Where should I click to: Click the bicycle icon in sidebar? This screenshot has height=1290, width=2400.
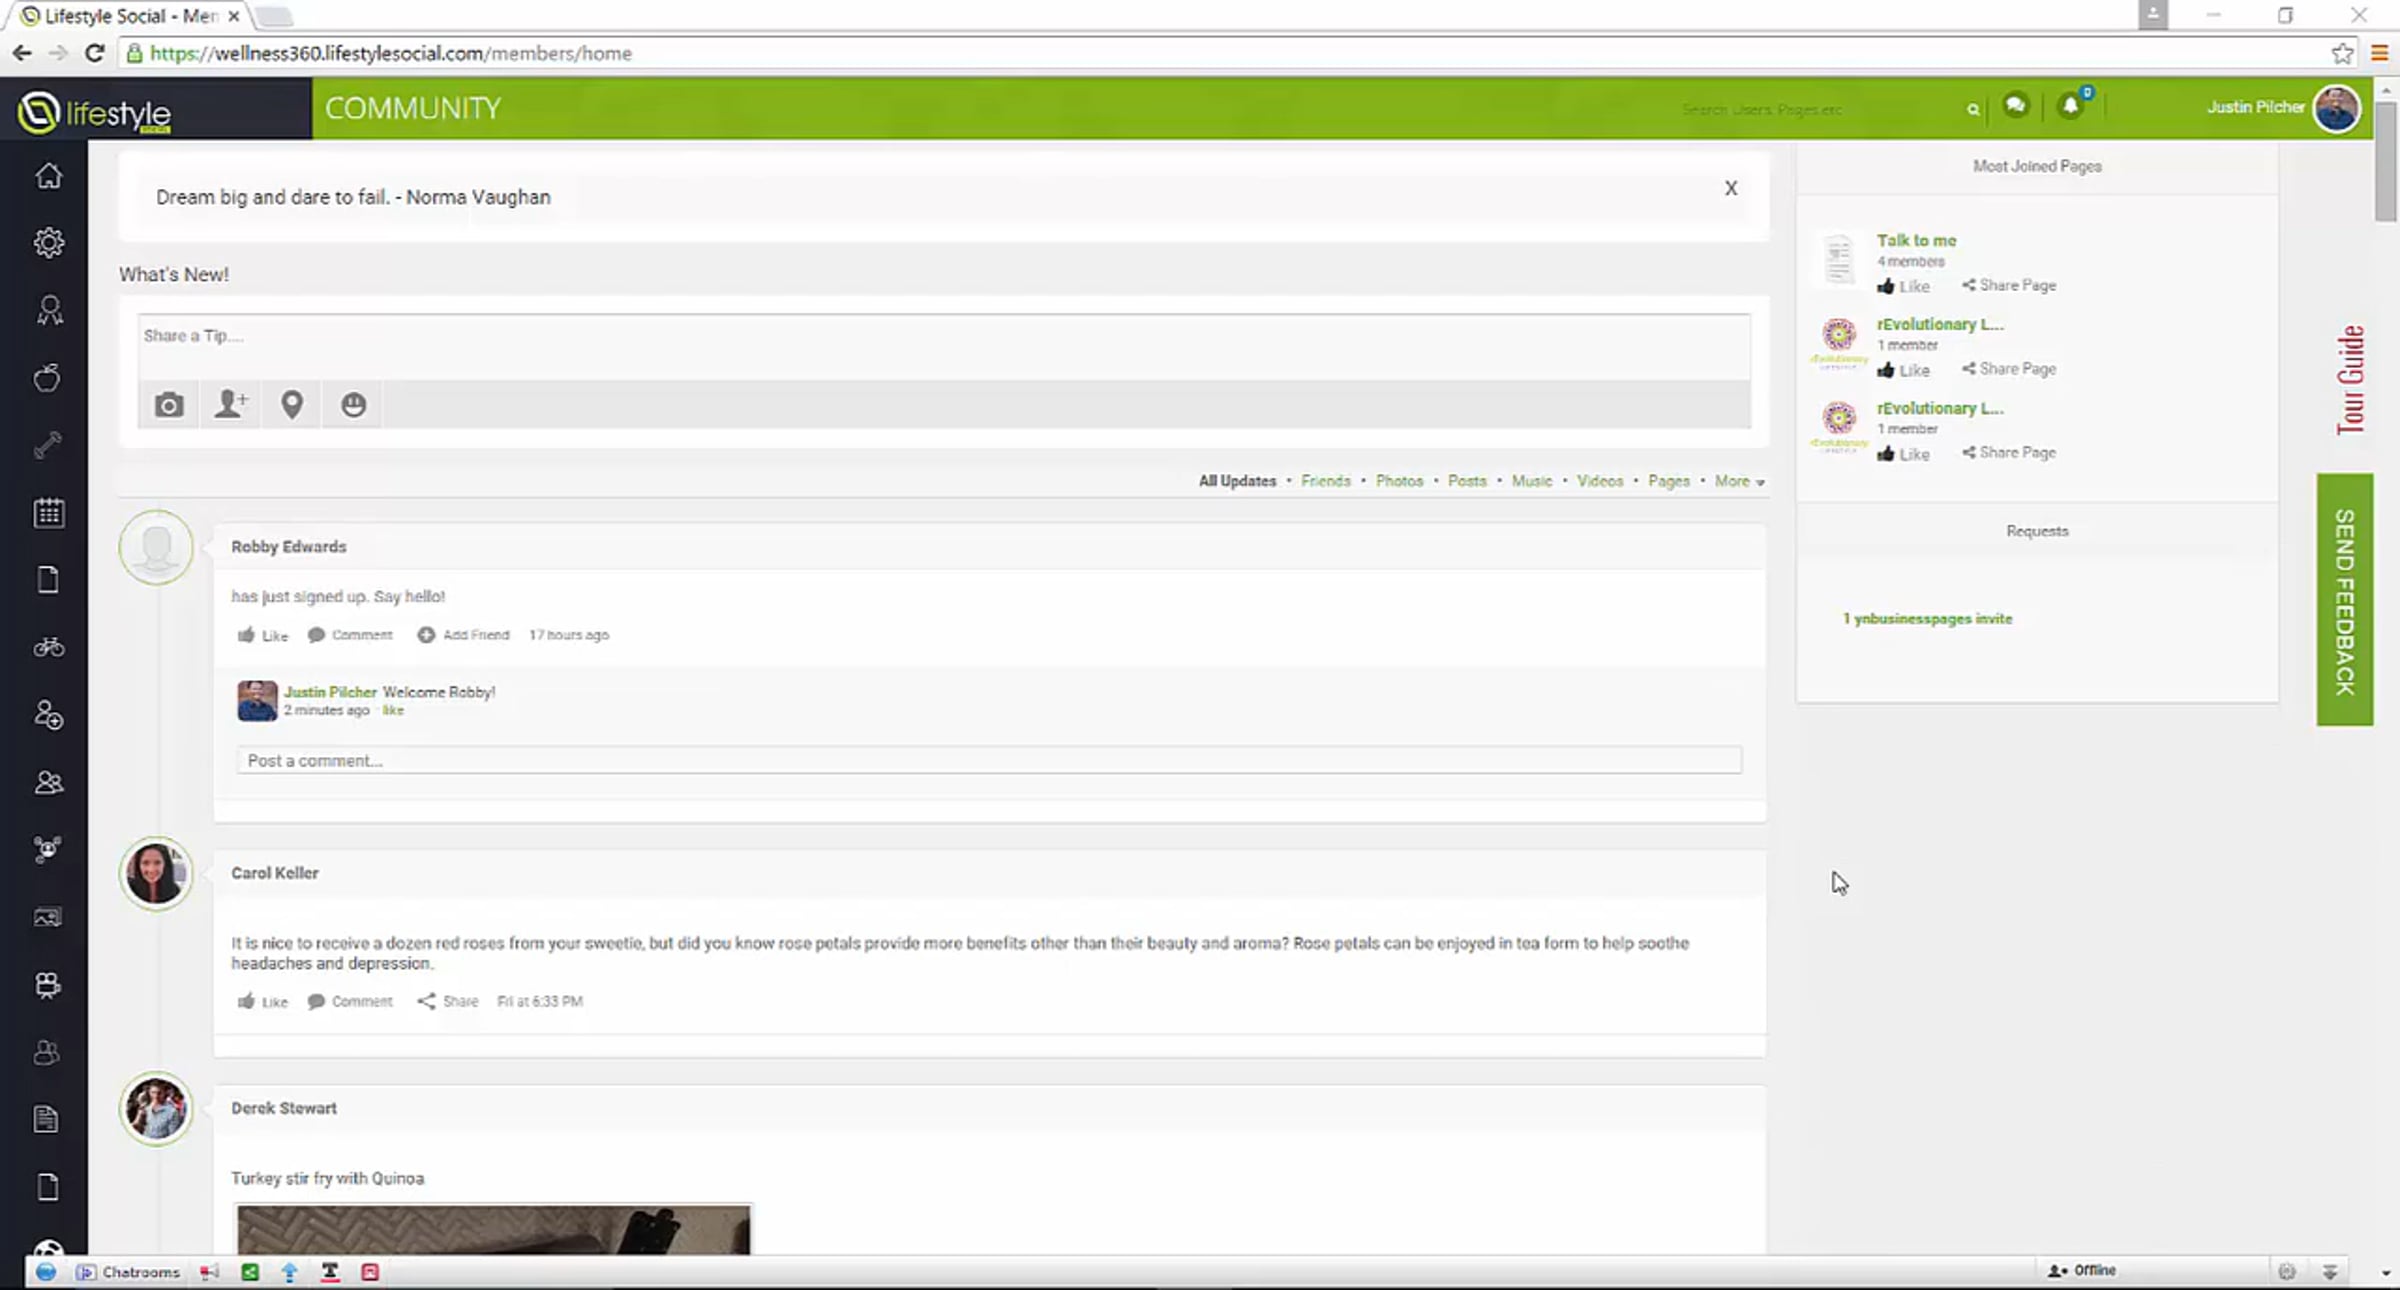[x=48, y=648]
